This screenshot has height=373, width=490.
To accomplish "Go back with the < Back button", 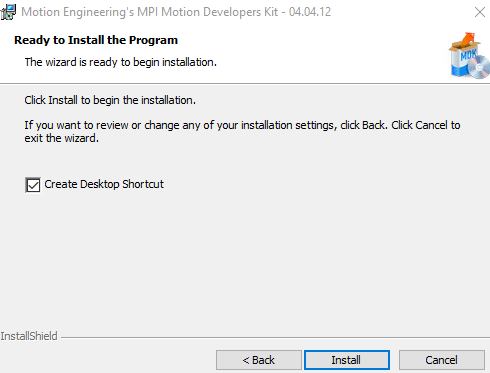I will pos(259,360).
